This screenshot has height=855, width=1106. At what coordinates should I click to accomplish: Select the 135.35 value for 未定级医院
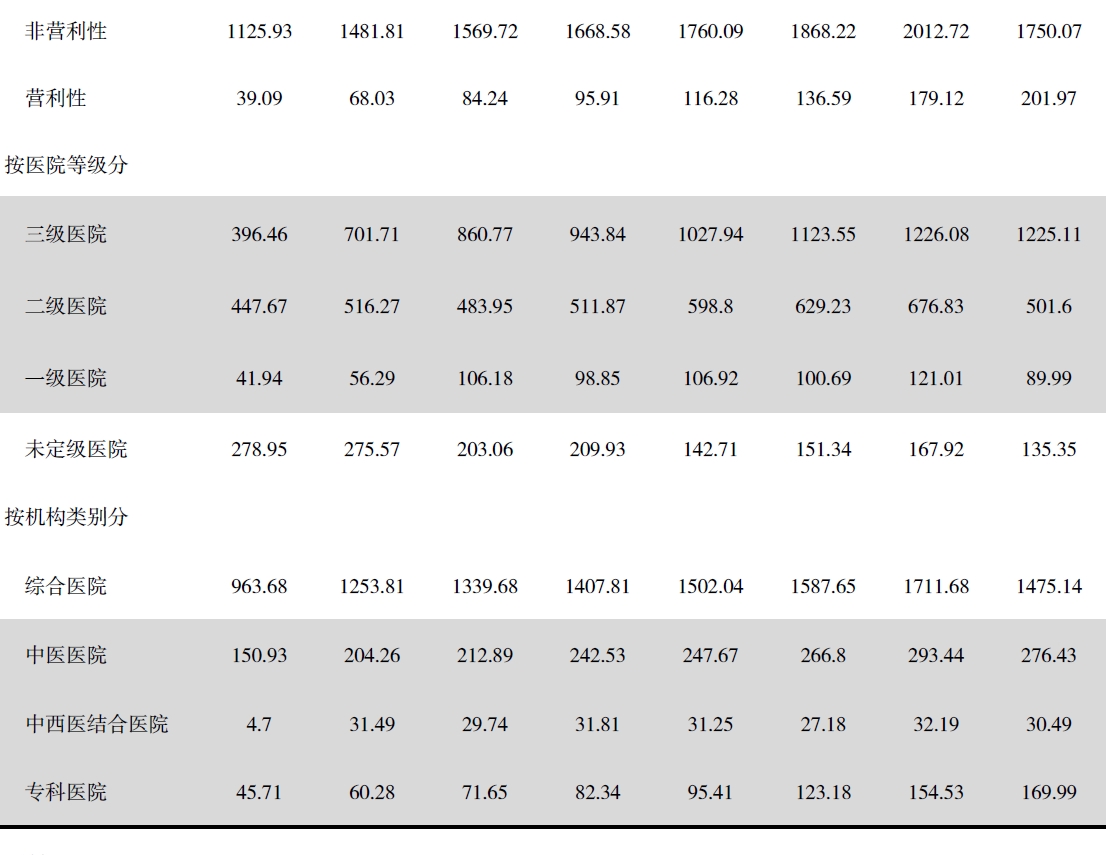point(1048,449)
